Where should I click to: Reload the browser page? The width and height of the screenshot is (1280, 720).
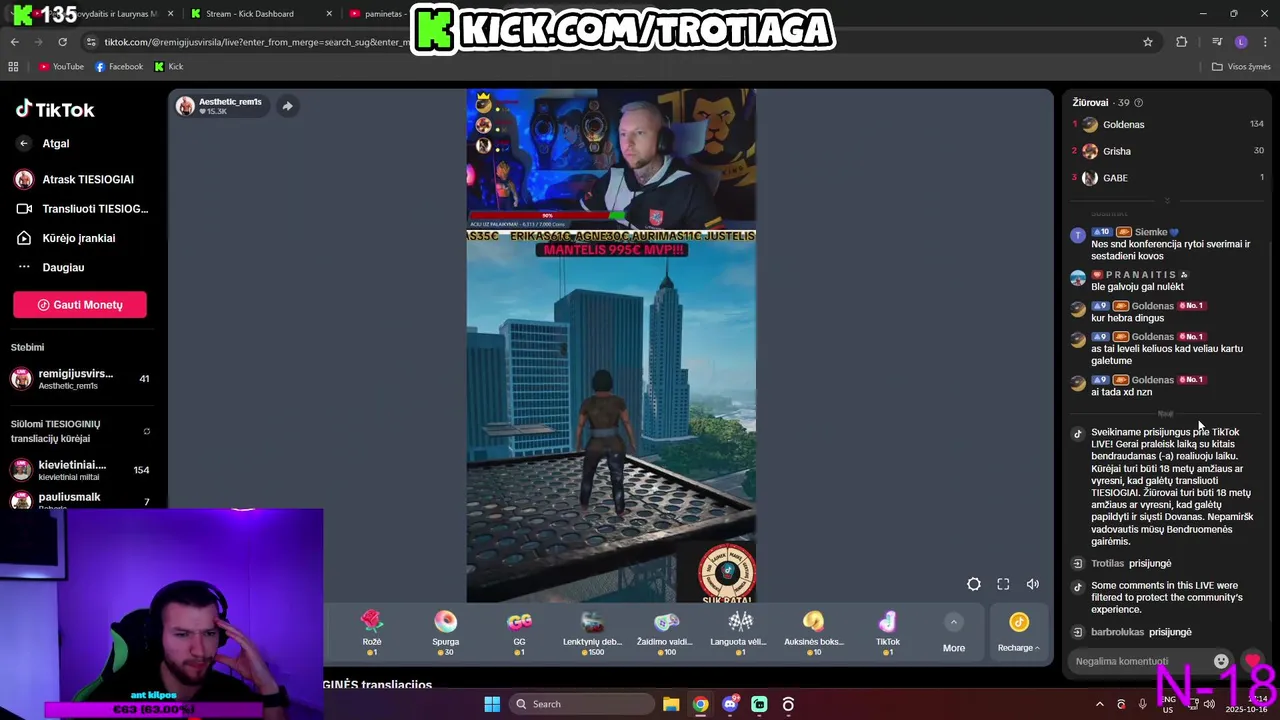[x=62, y=42]
